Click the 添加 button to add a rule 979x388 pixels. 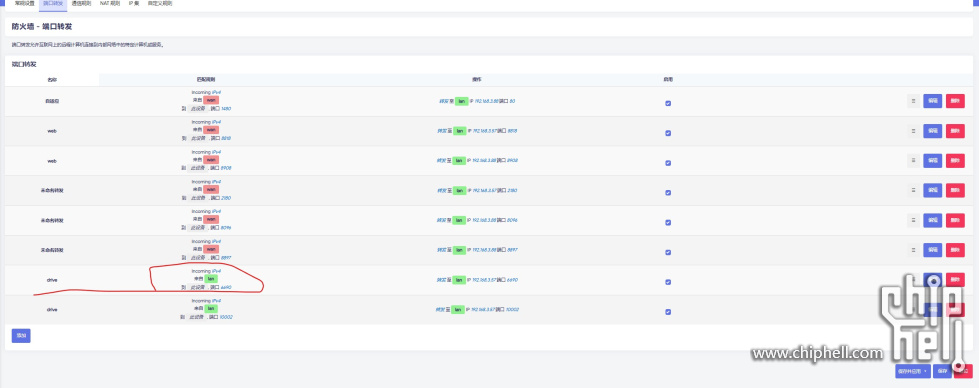tap(21, 336)
